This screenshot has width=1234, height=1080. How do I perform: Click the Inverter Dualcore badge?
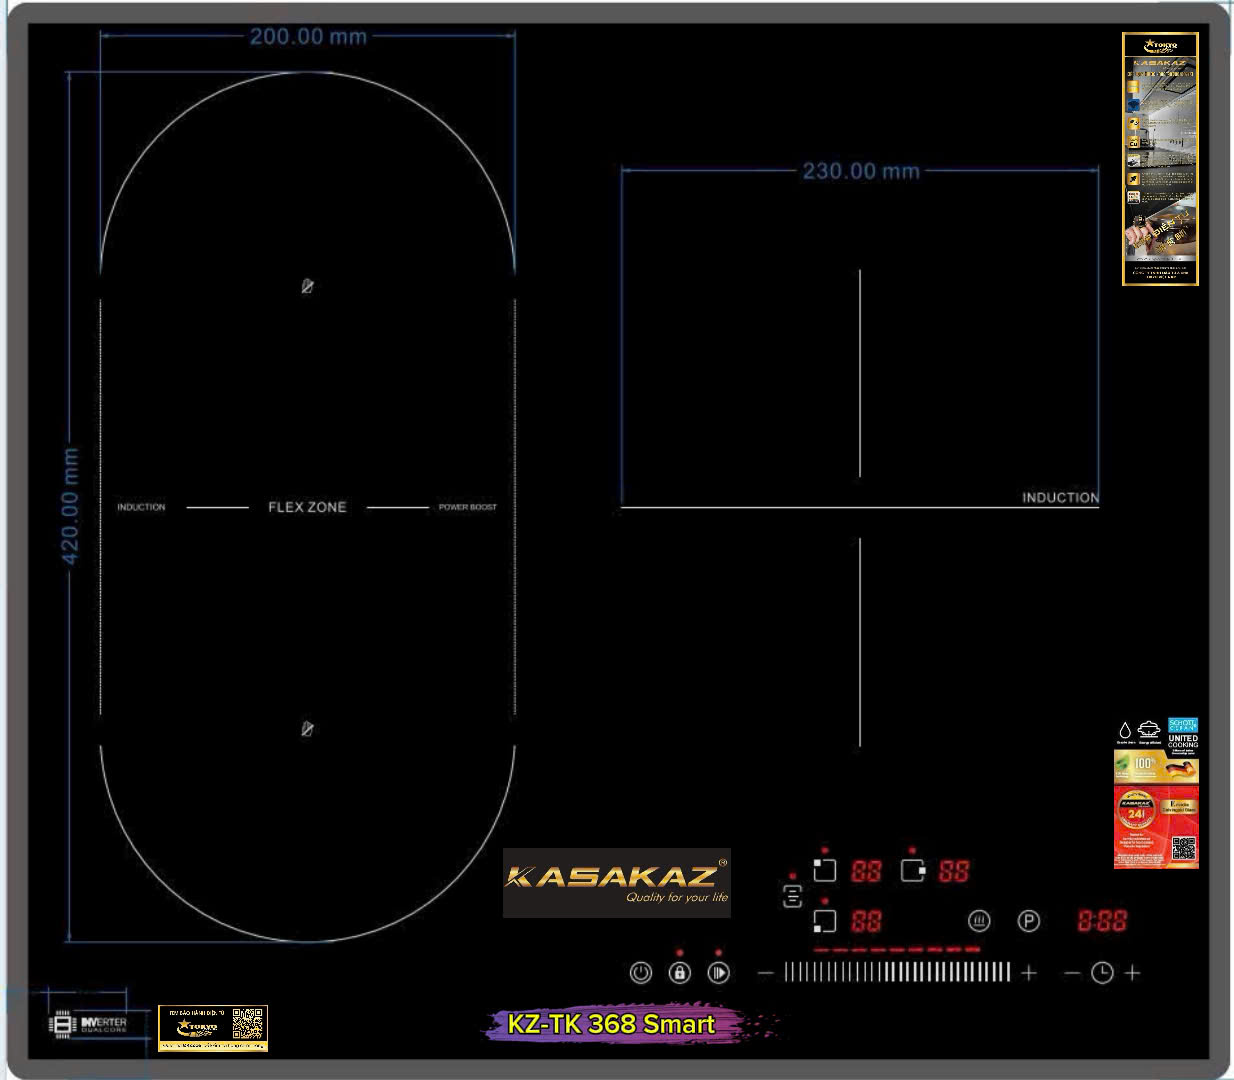(x=89, y=1025)
